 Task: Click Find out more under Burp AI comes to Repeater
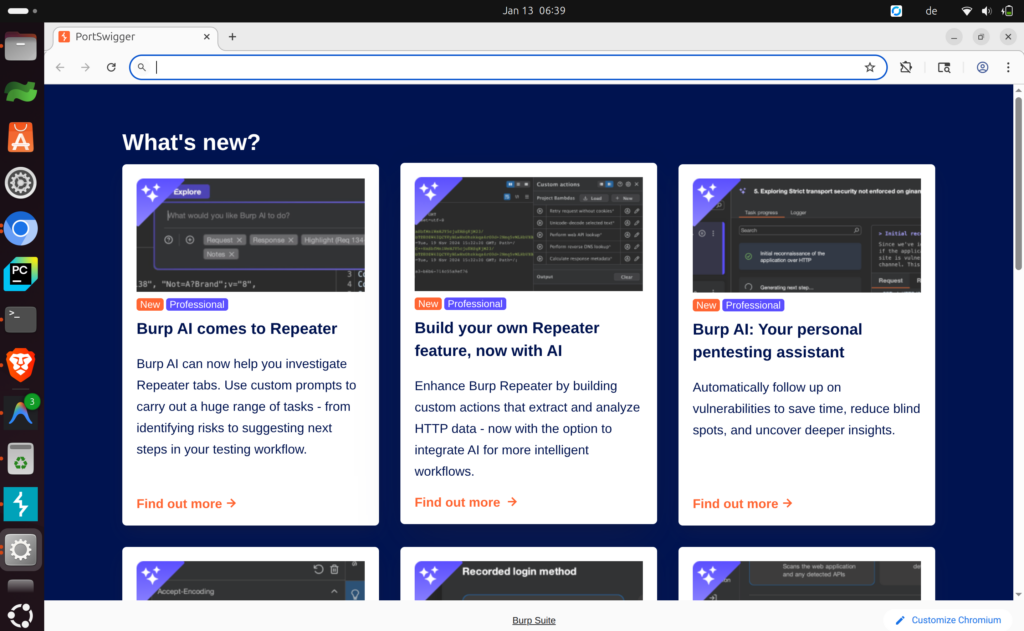point(186,504)
